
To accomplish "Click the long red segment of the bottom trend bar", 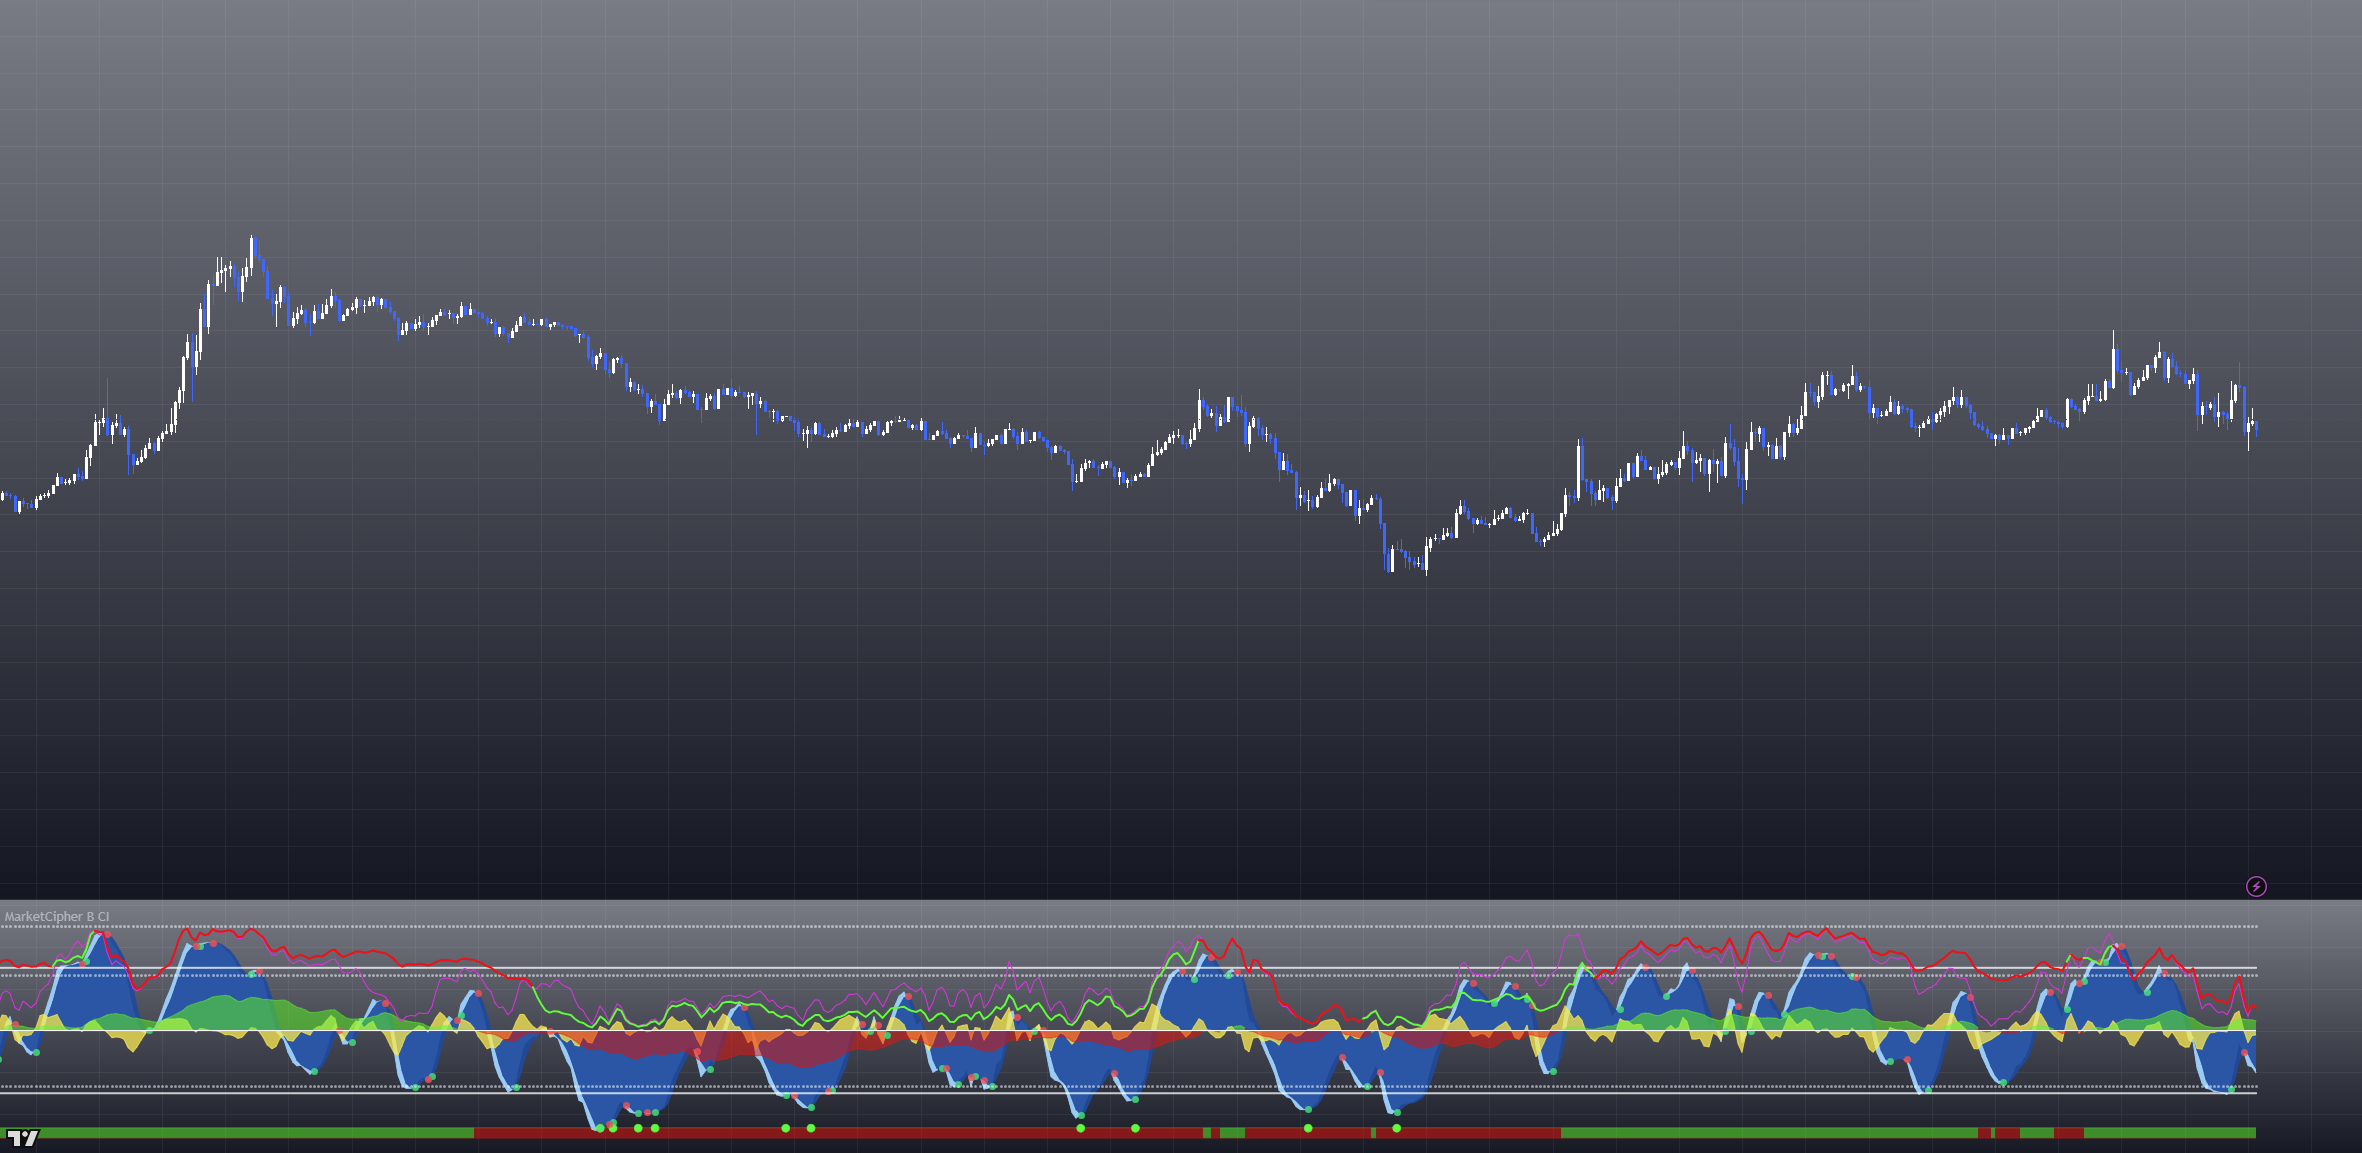I will (x=900, y=1133).
